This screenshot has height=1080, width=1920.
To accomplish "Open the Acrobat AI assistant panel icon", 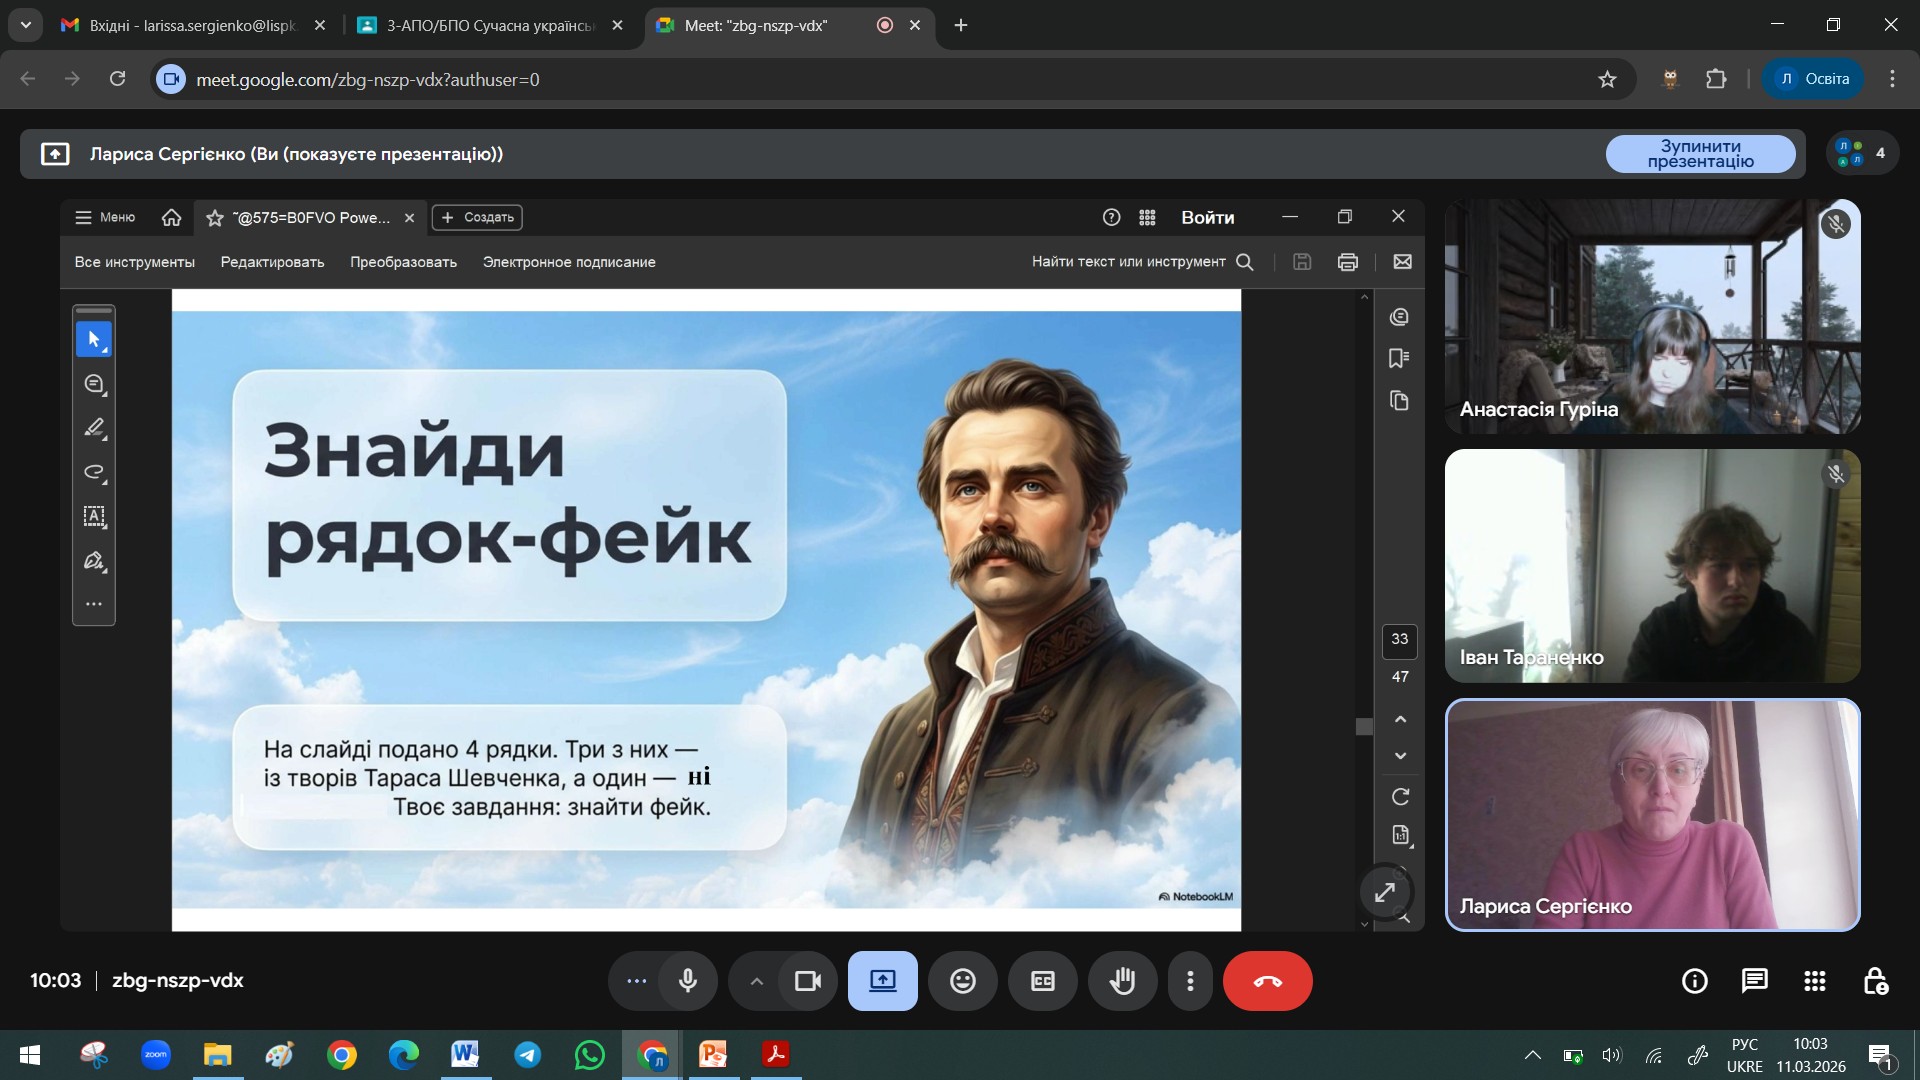I will (x=1399, y=317).
